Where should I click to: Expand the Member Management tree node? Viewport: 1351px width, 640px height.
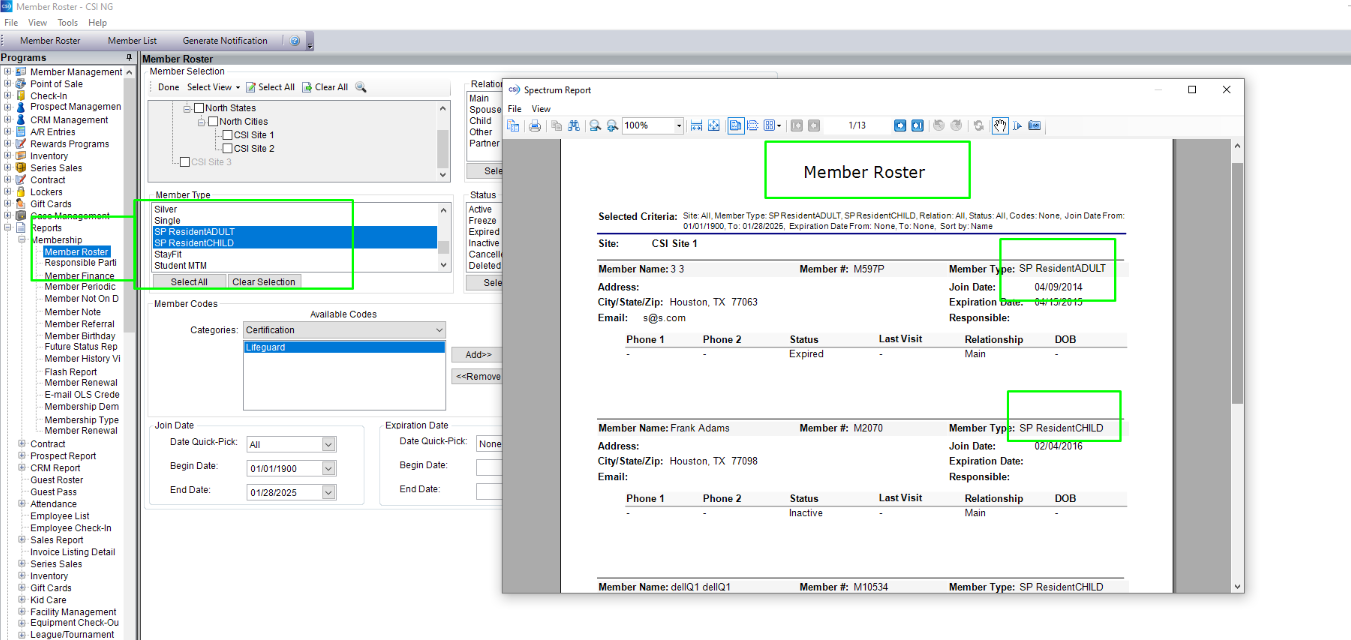pos(8,72)
